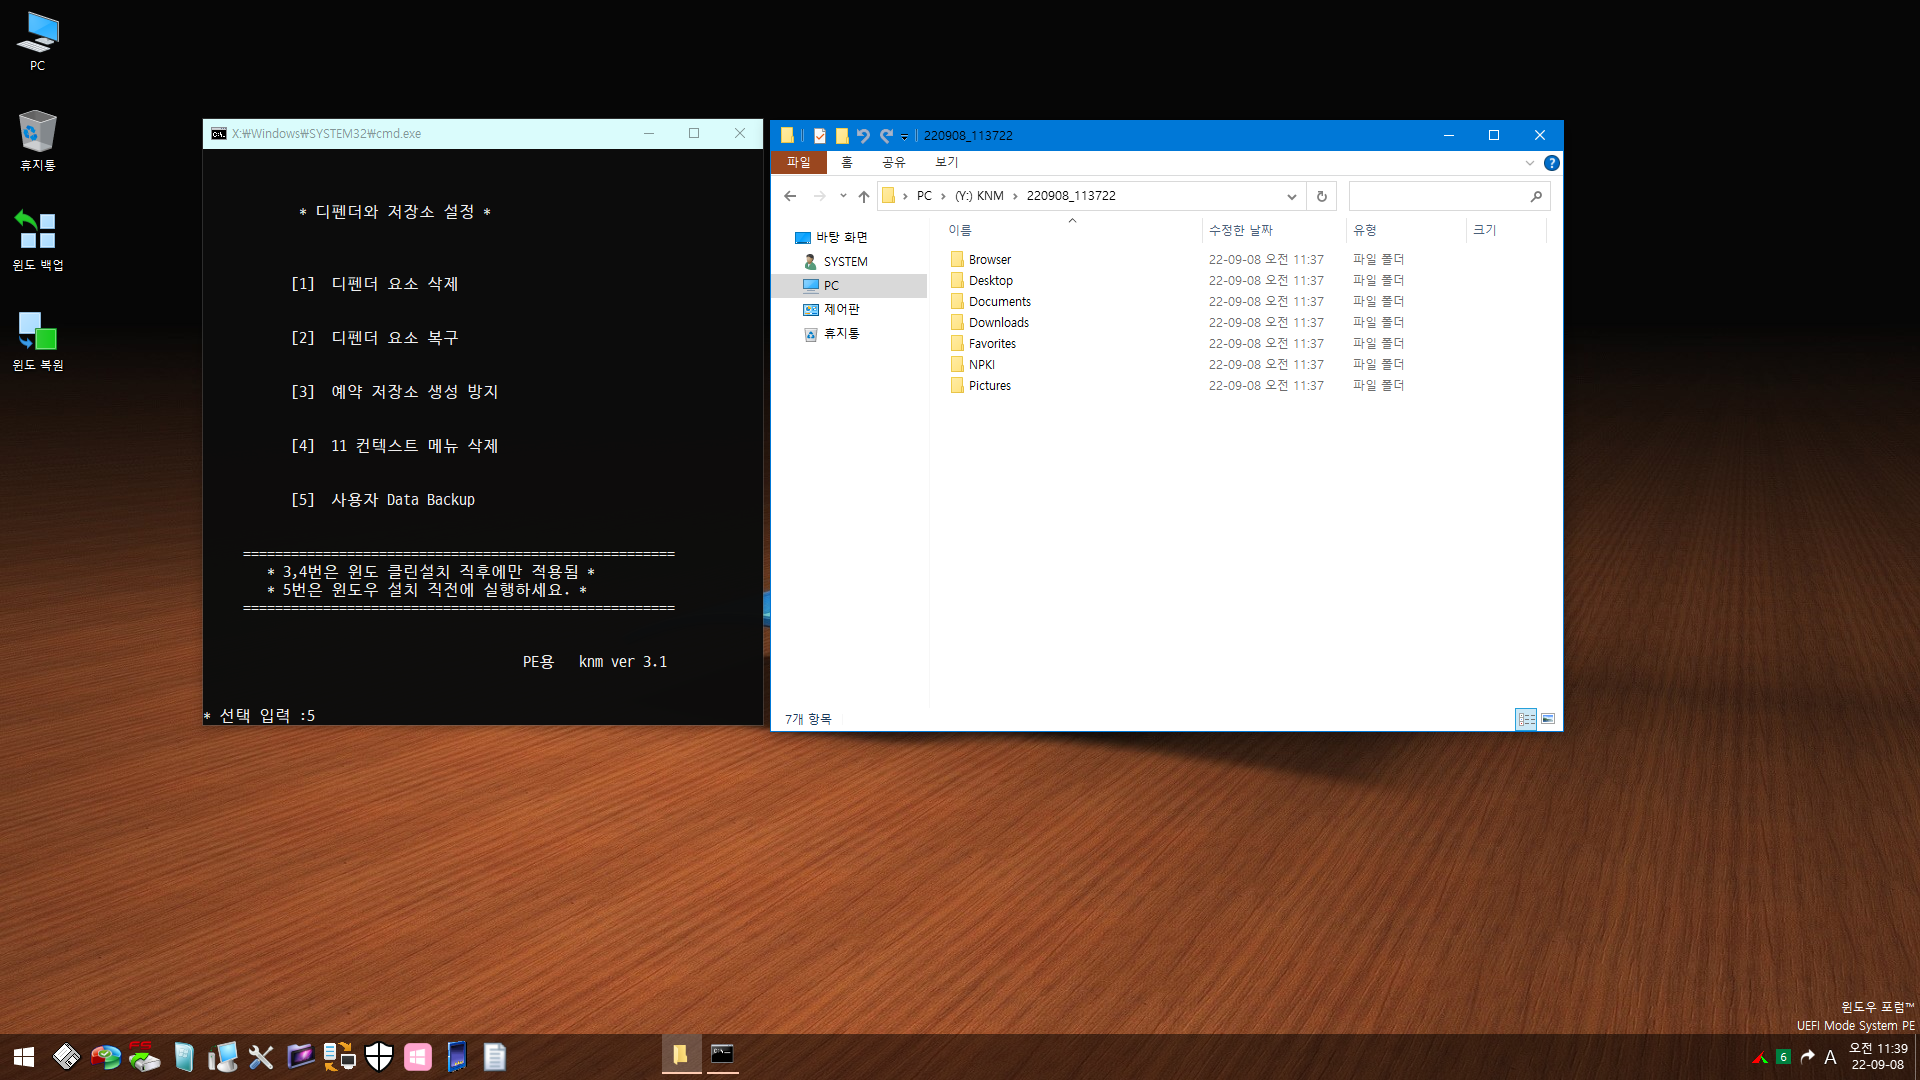Open the PC desktop icon
Screen dimensions: 1920x1080
click(x=37, y=42)
